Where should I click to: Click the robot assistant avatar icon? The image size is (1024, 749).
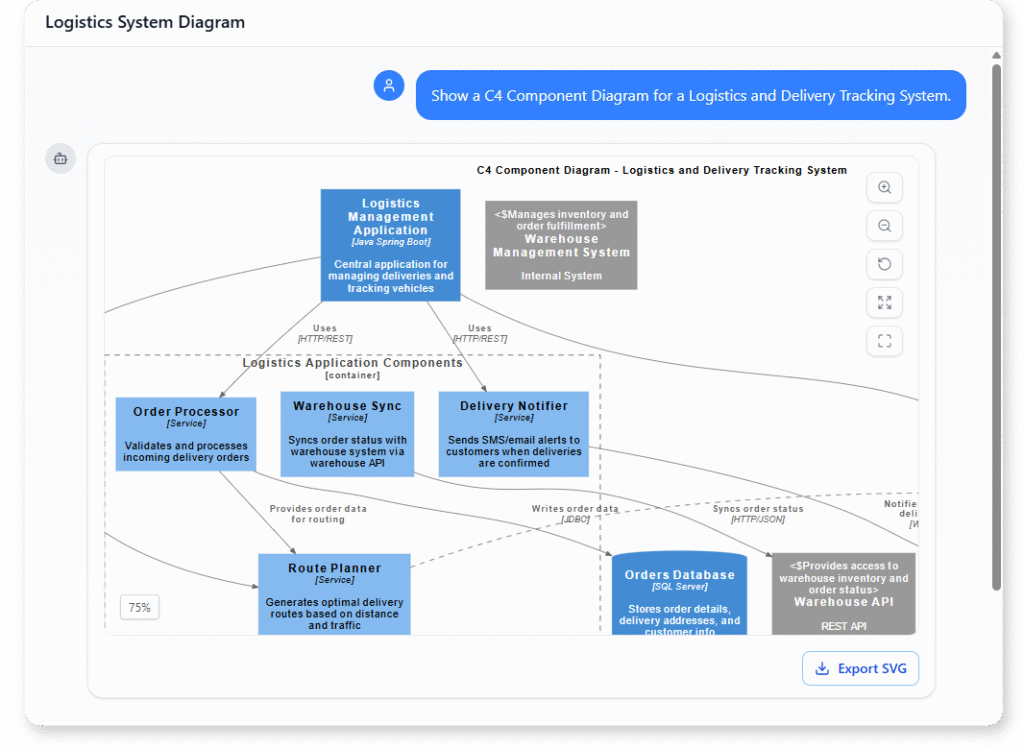pos(60,158)
